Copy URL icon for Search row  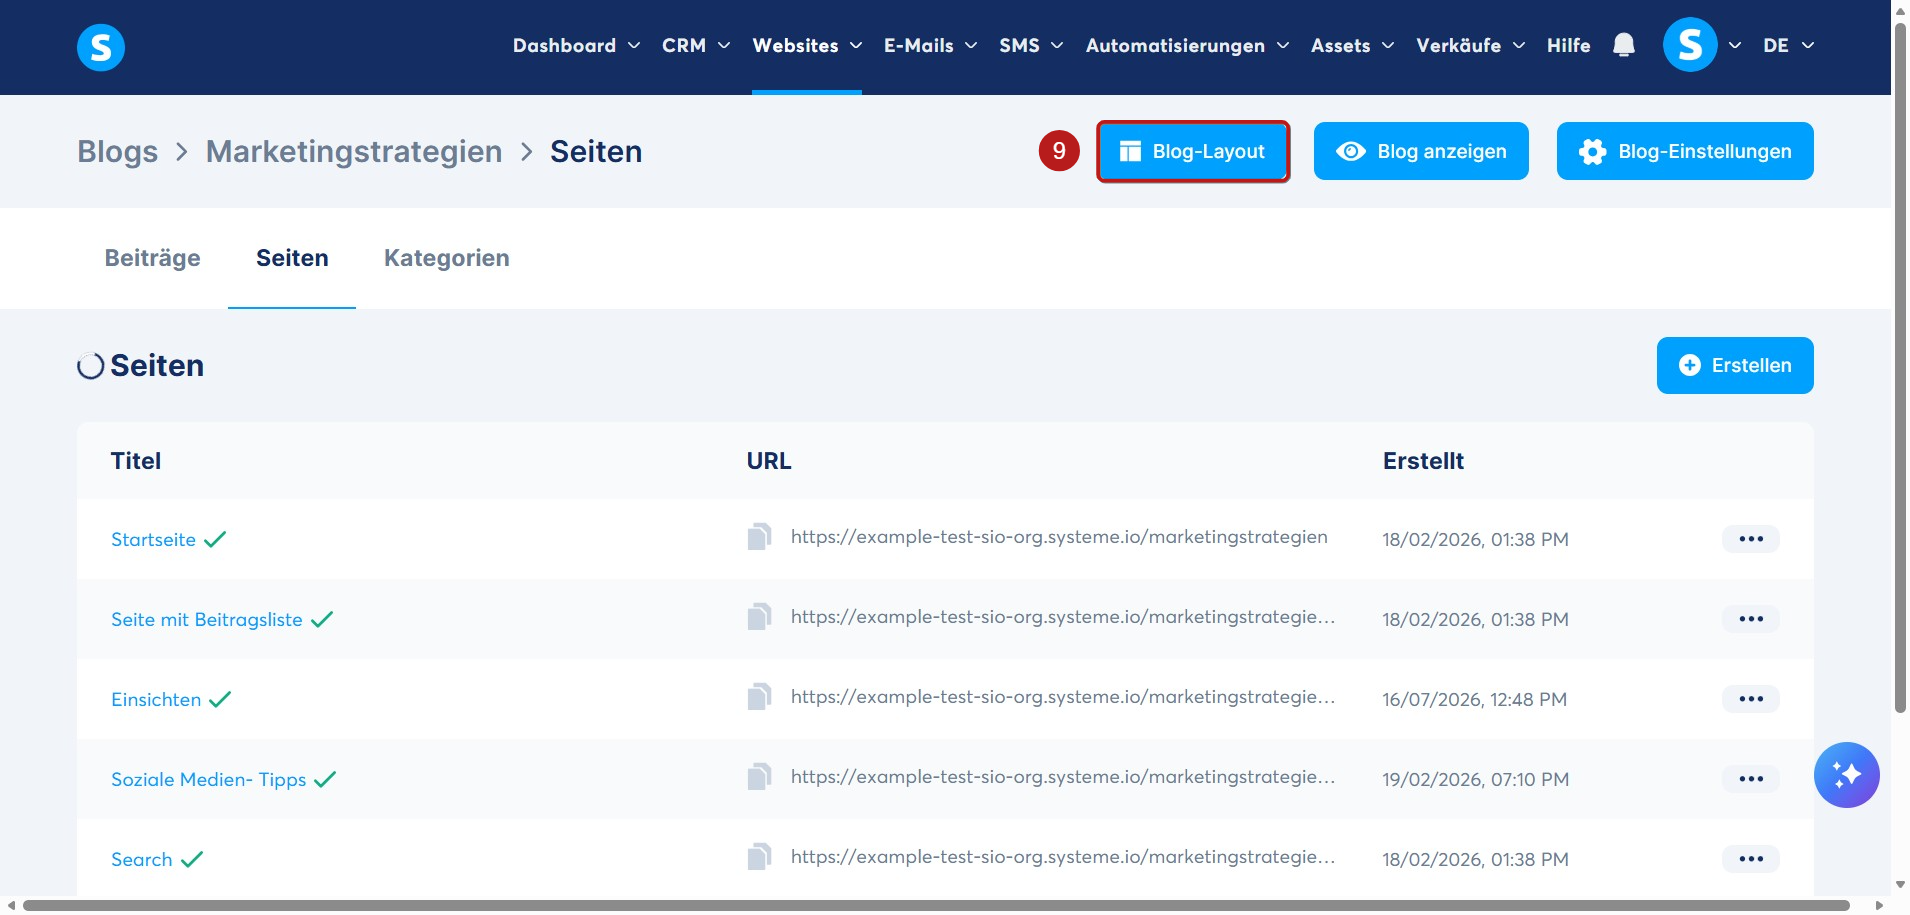[759, 857]
